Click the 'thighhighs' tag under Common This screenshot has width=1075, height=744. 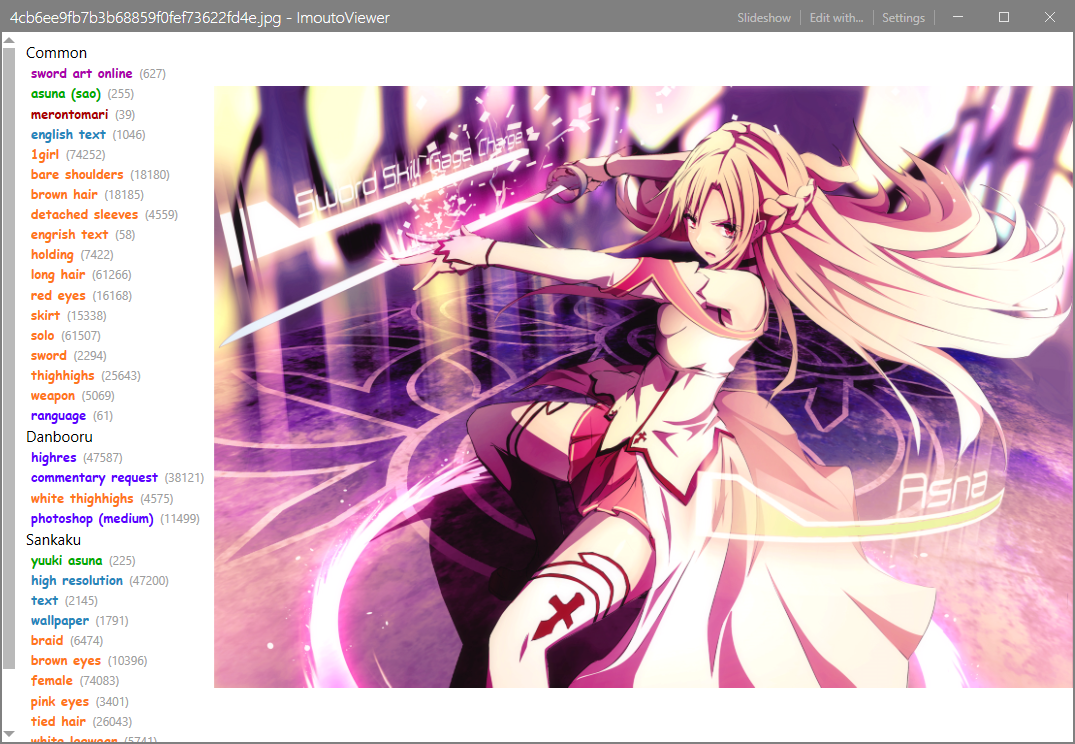click(62, 375)
